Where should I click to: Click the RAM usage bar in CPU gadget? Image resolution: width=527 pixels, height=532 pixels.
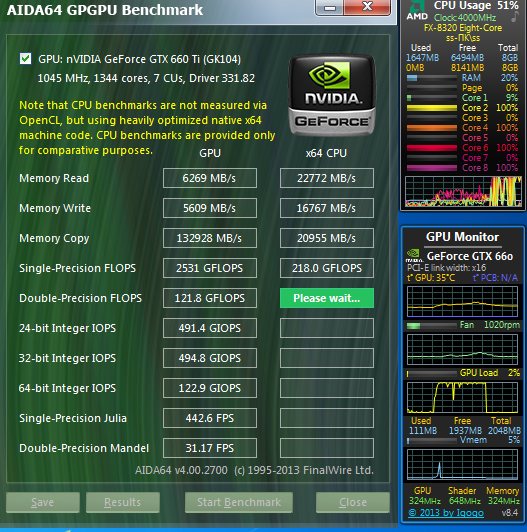(432, 78)
